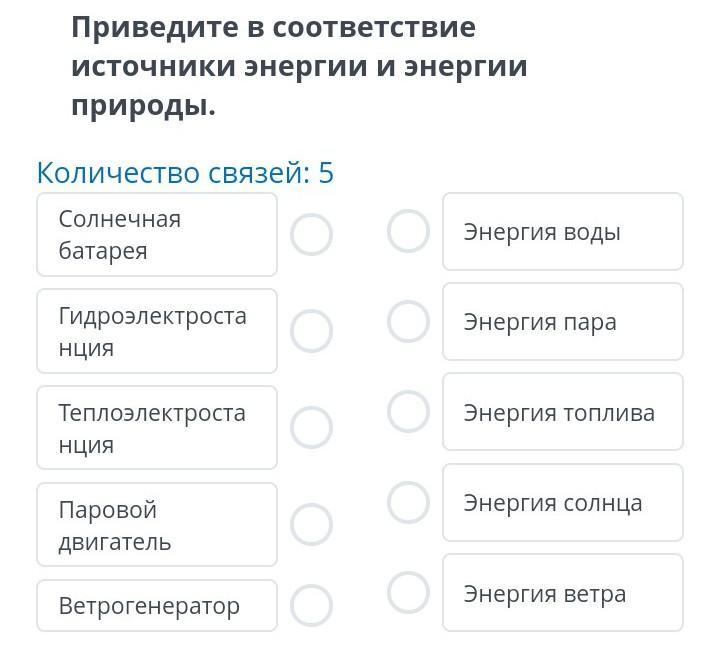
Task: Select the connector circle beside Солнечная батарея
Action: (x=311, y=235)
